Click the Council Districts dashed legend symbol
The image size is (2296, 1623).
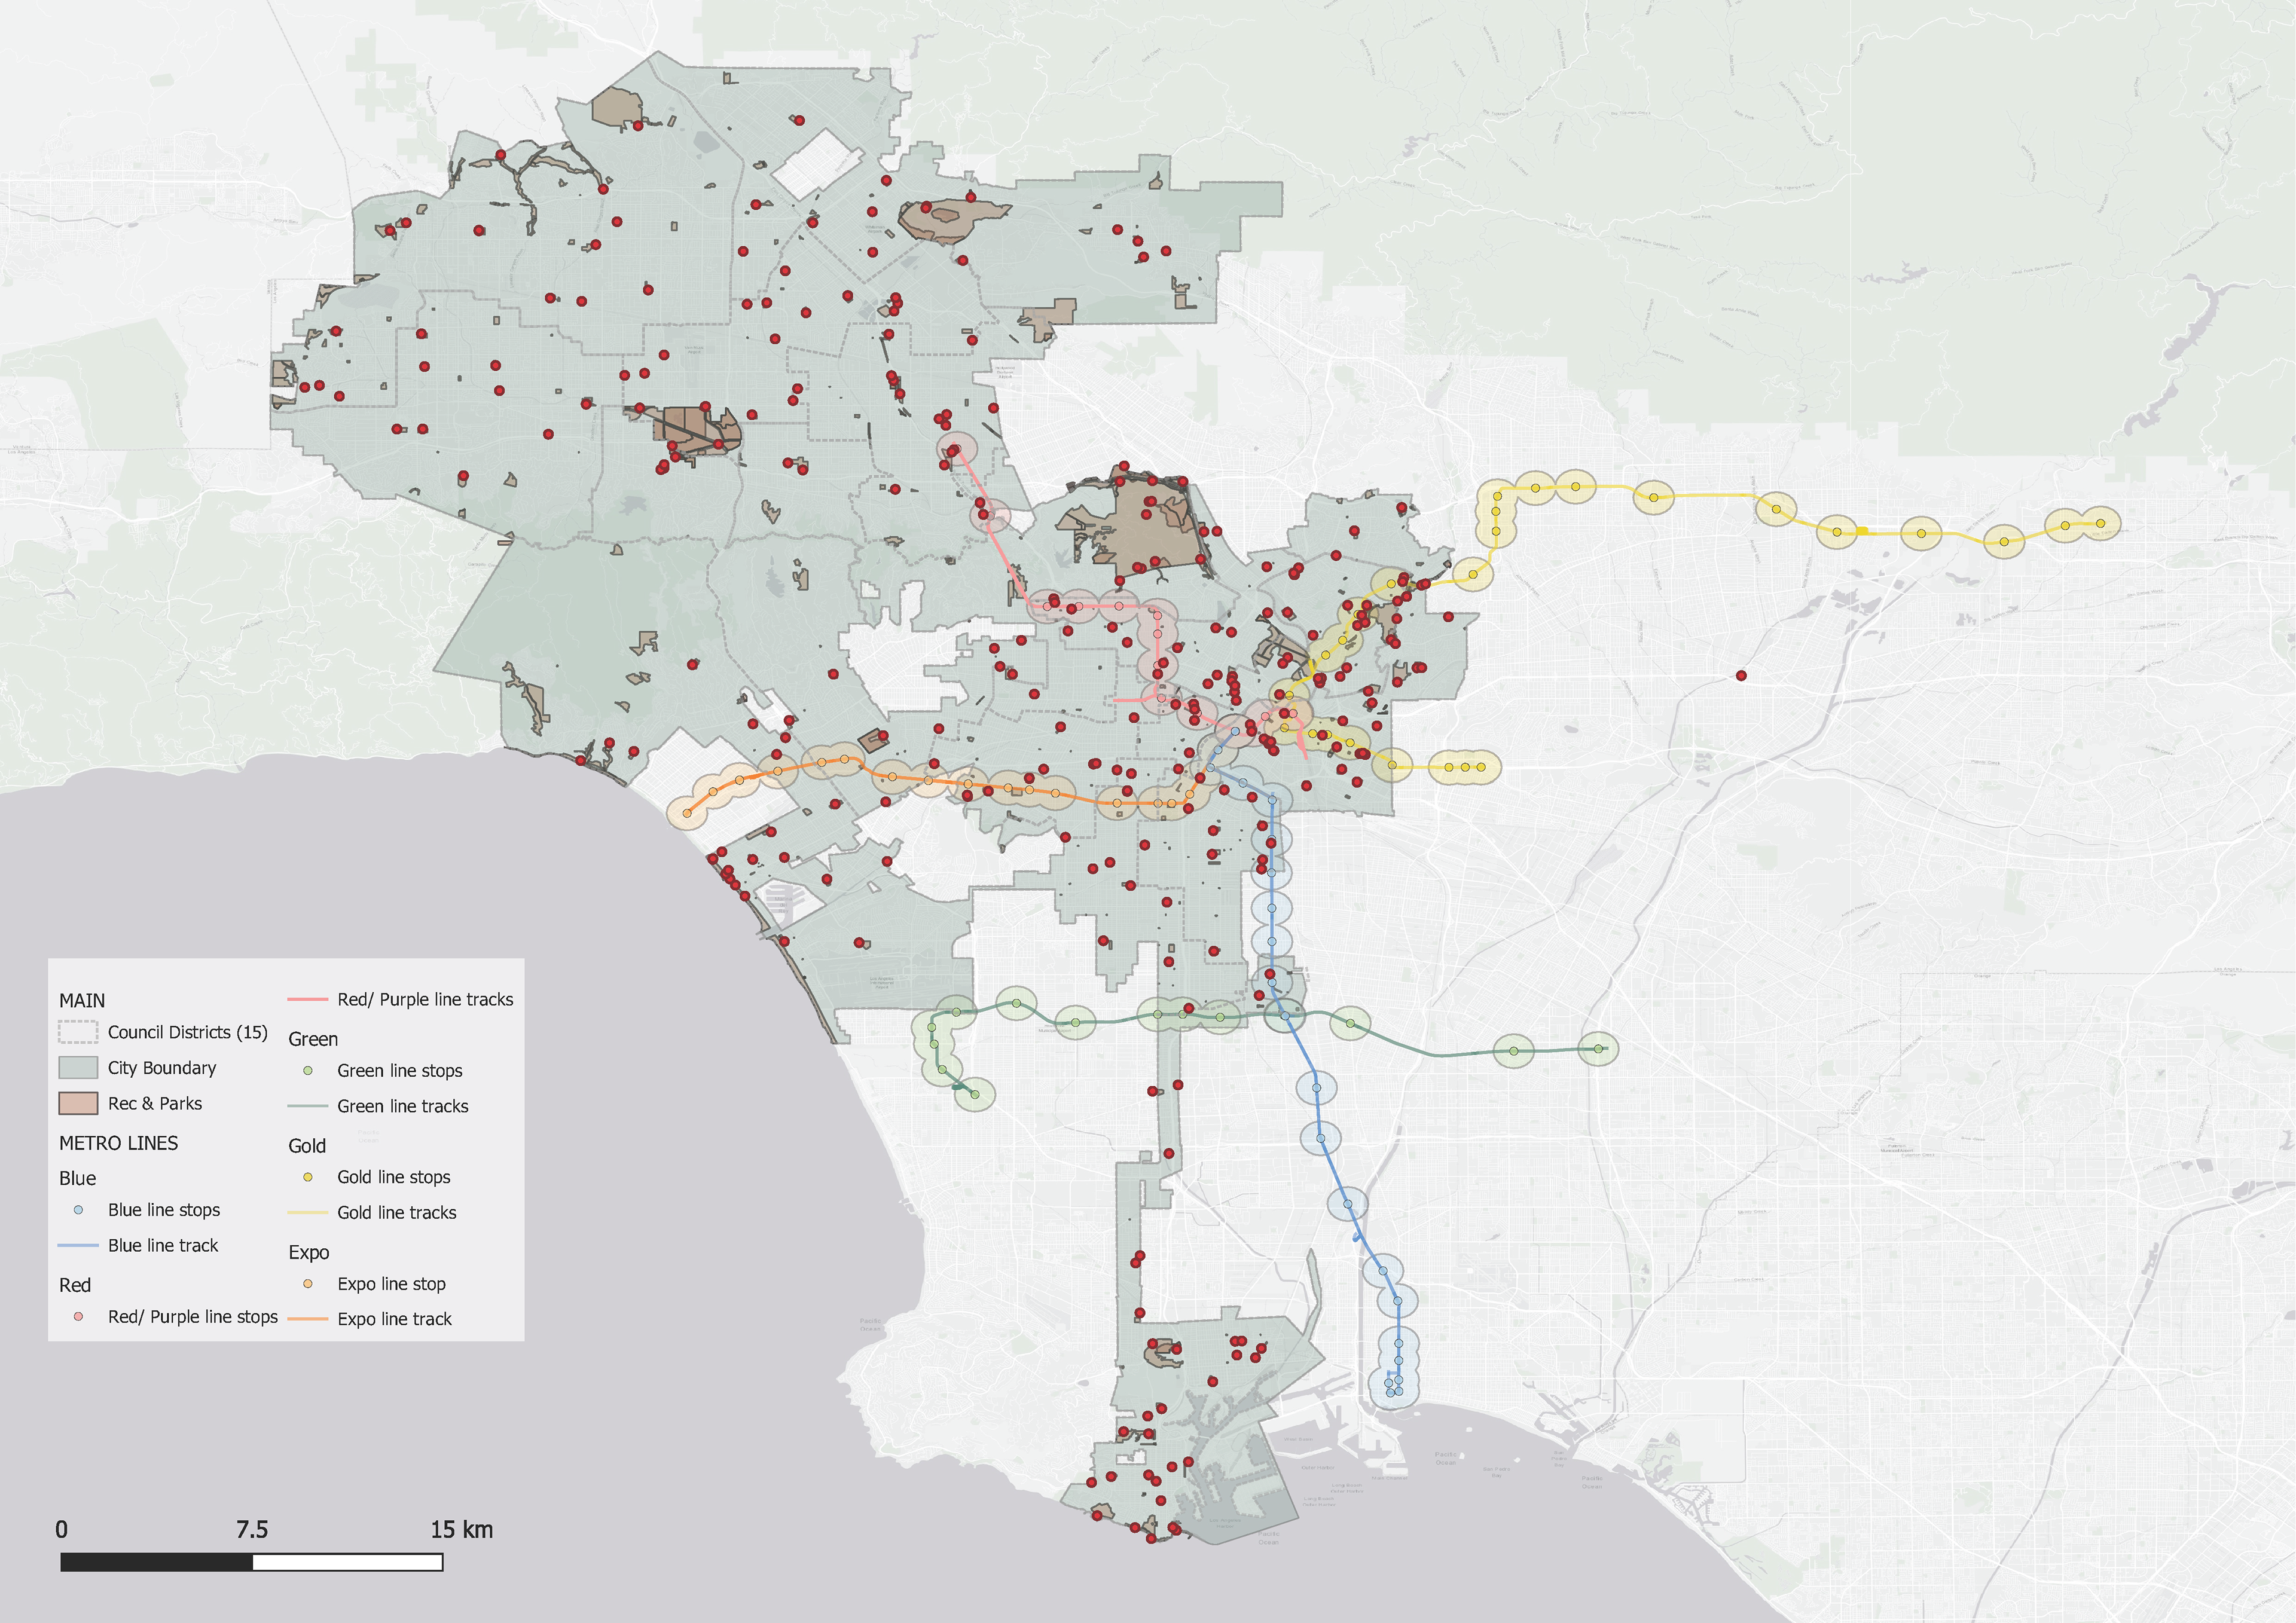coord(78,1032)
